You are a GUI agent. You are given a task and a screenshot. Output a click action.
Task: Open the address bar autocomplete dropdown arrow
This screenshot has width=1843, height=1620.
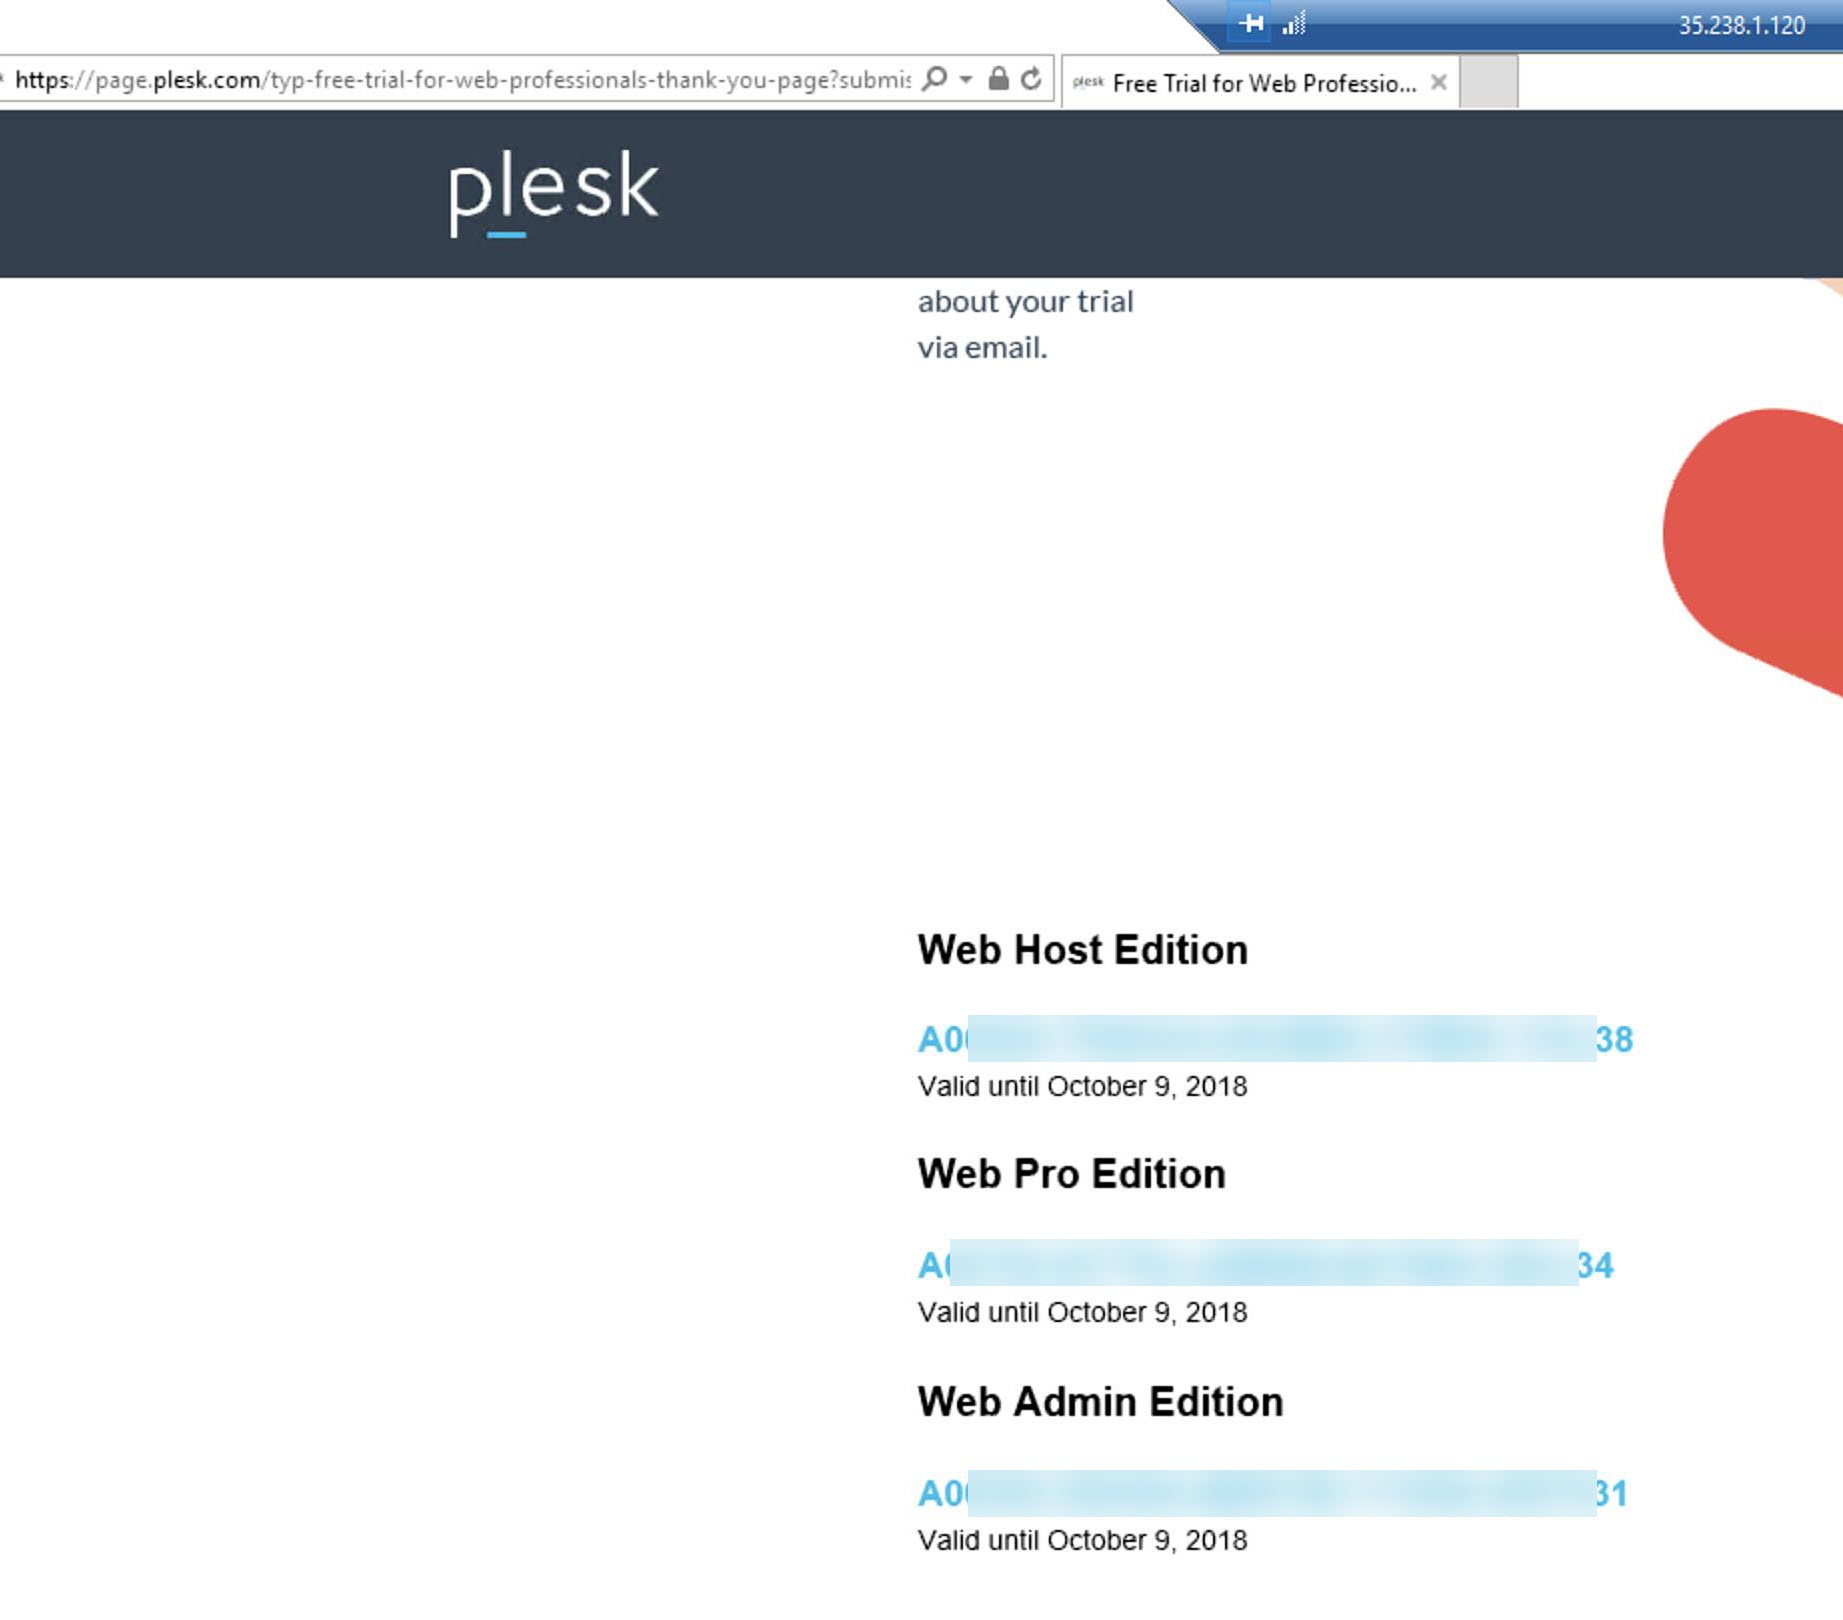(966, 79)
